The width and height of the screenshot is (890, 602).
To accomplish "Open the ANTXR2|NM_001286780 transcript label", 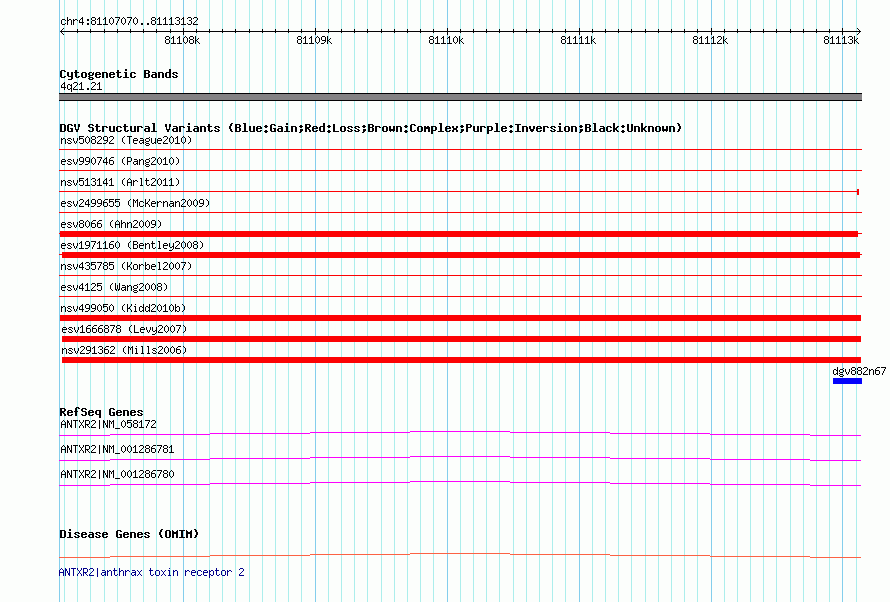I will (x=117, y=474).
